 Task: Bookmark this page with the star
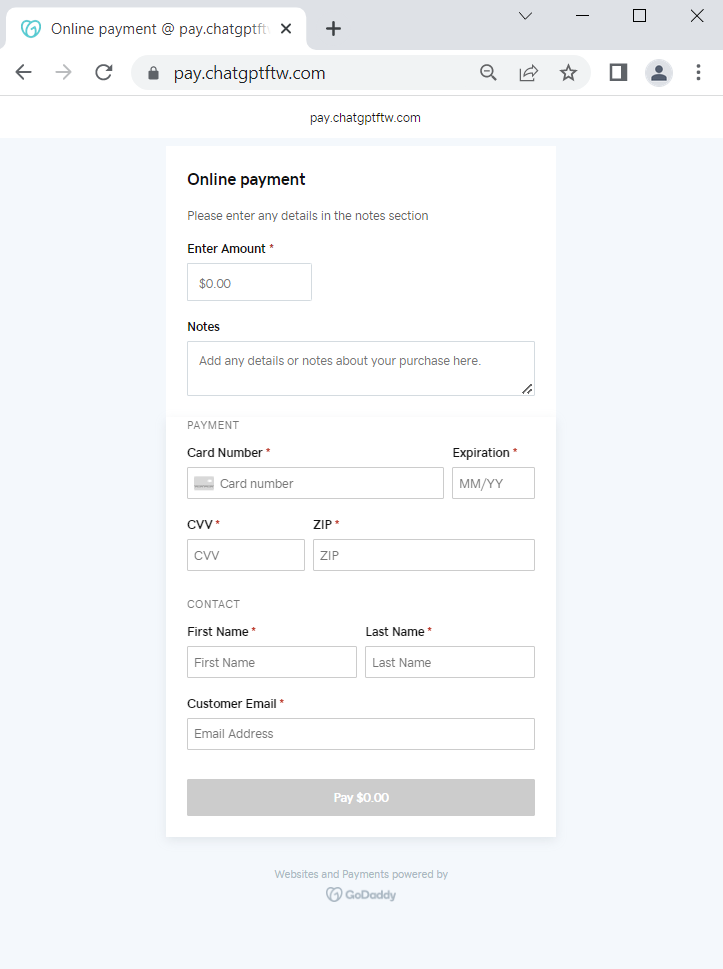coord(568,72)
